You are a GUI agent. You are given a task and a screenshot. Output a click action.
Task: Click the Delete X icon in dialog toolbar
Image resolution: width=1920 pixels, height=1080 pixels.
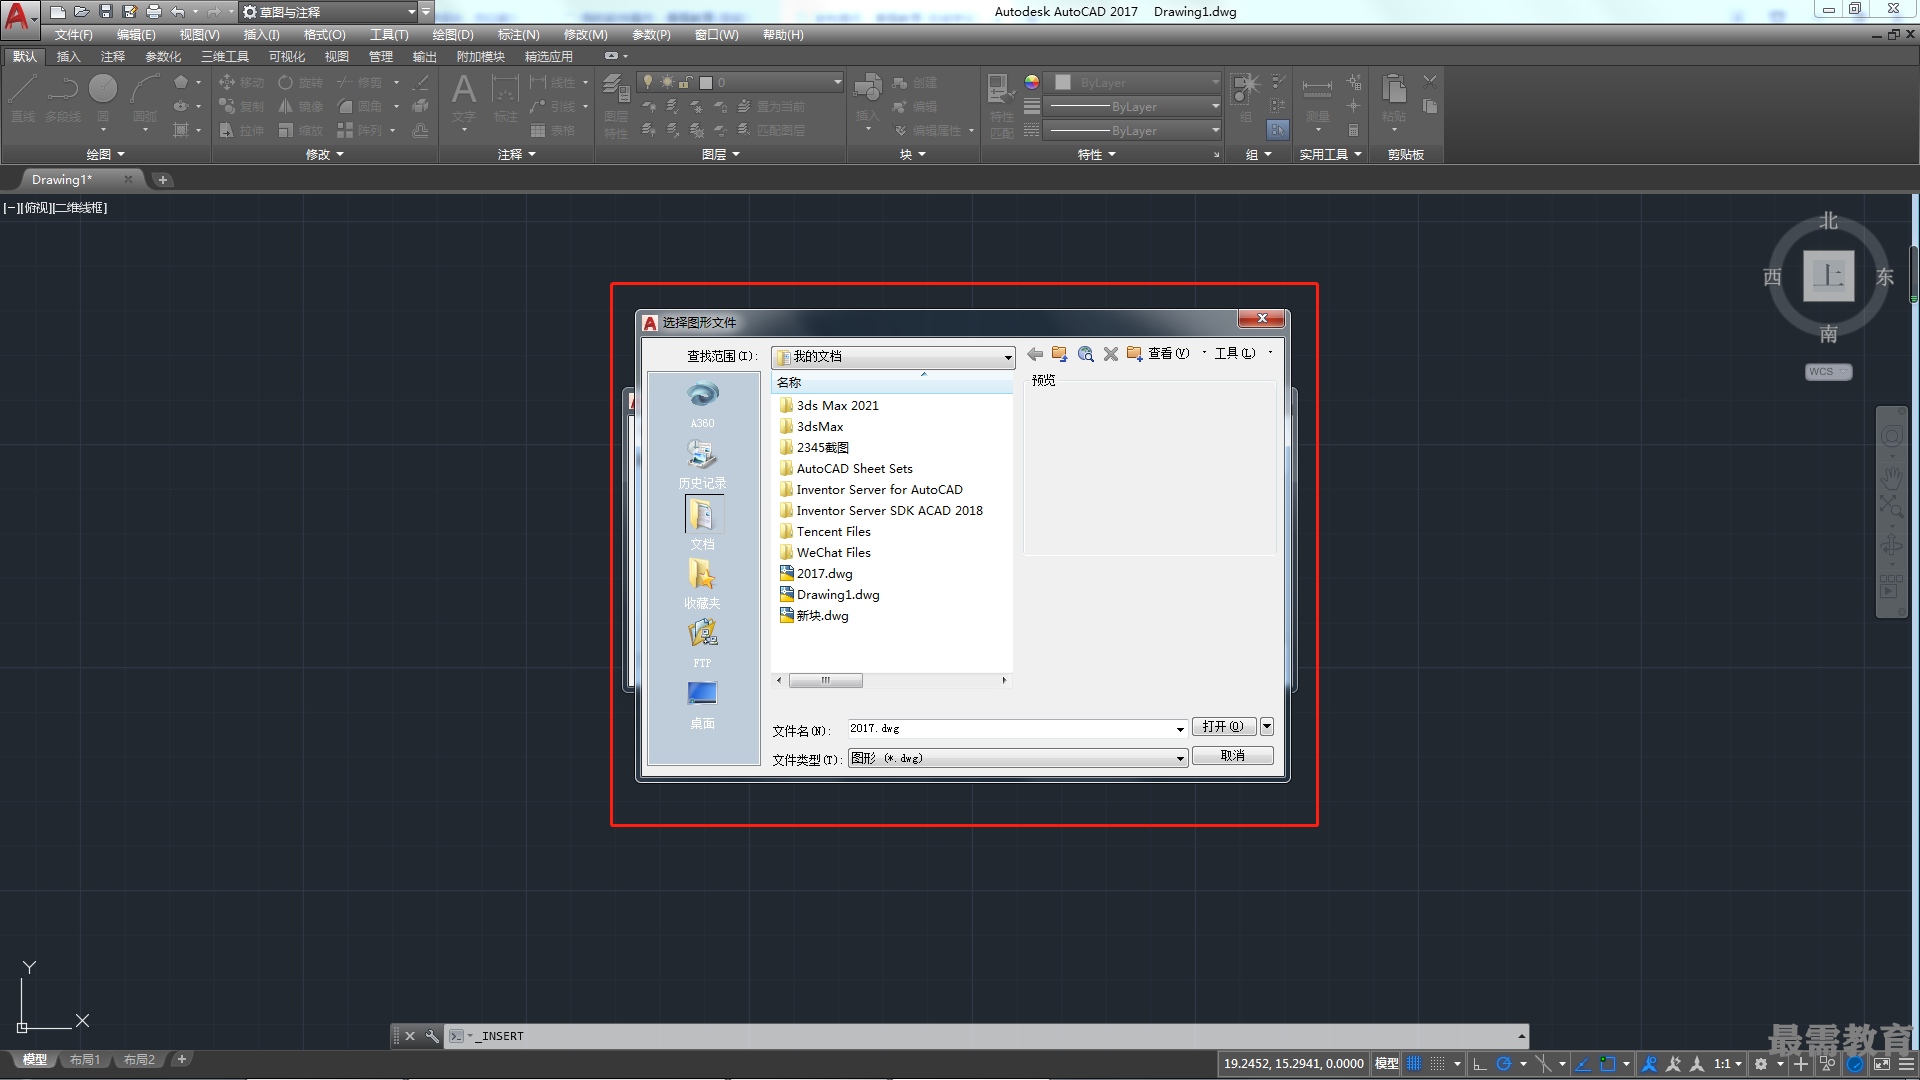pos(1110,354)
